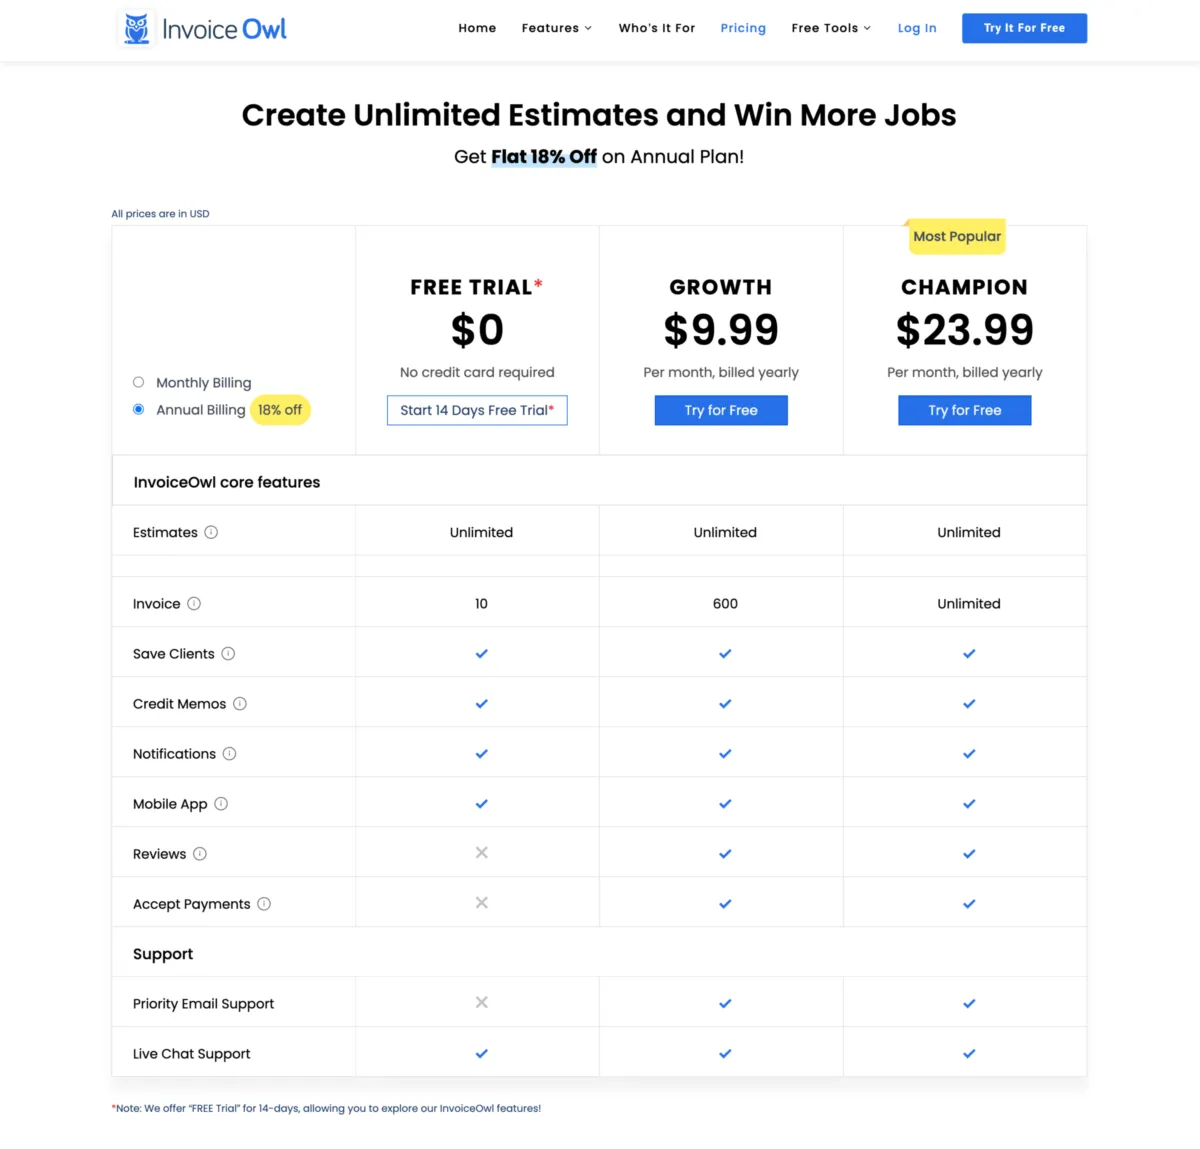
Task: Go to the Home menu item
Action: tap(477, 28)
